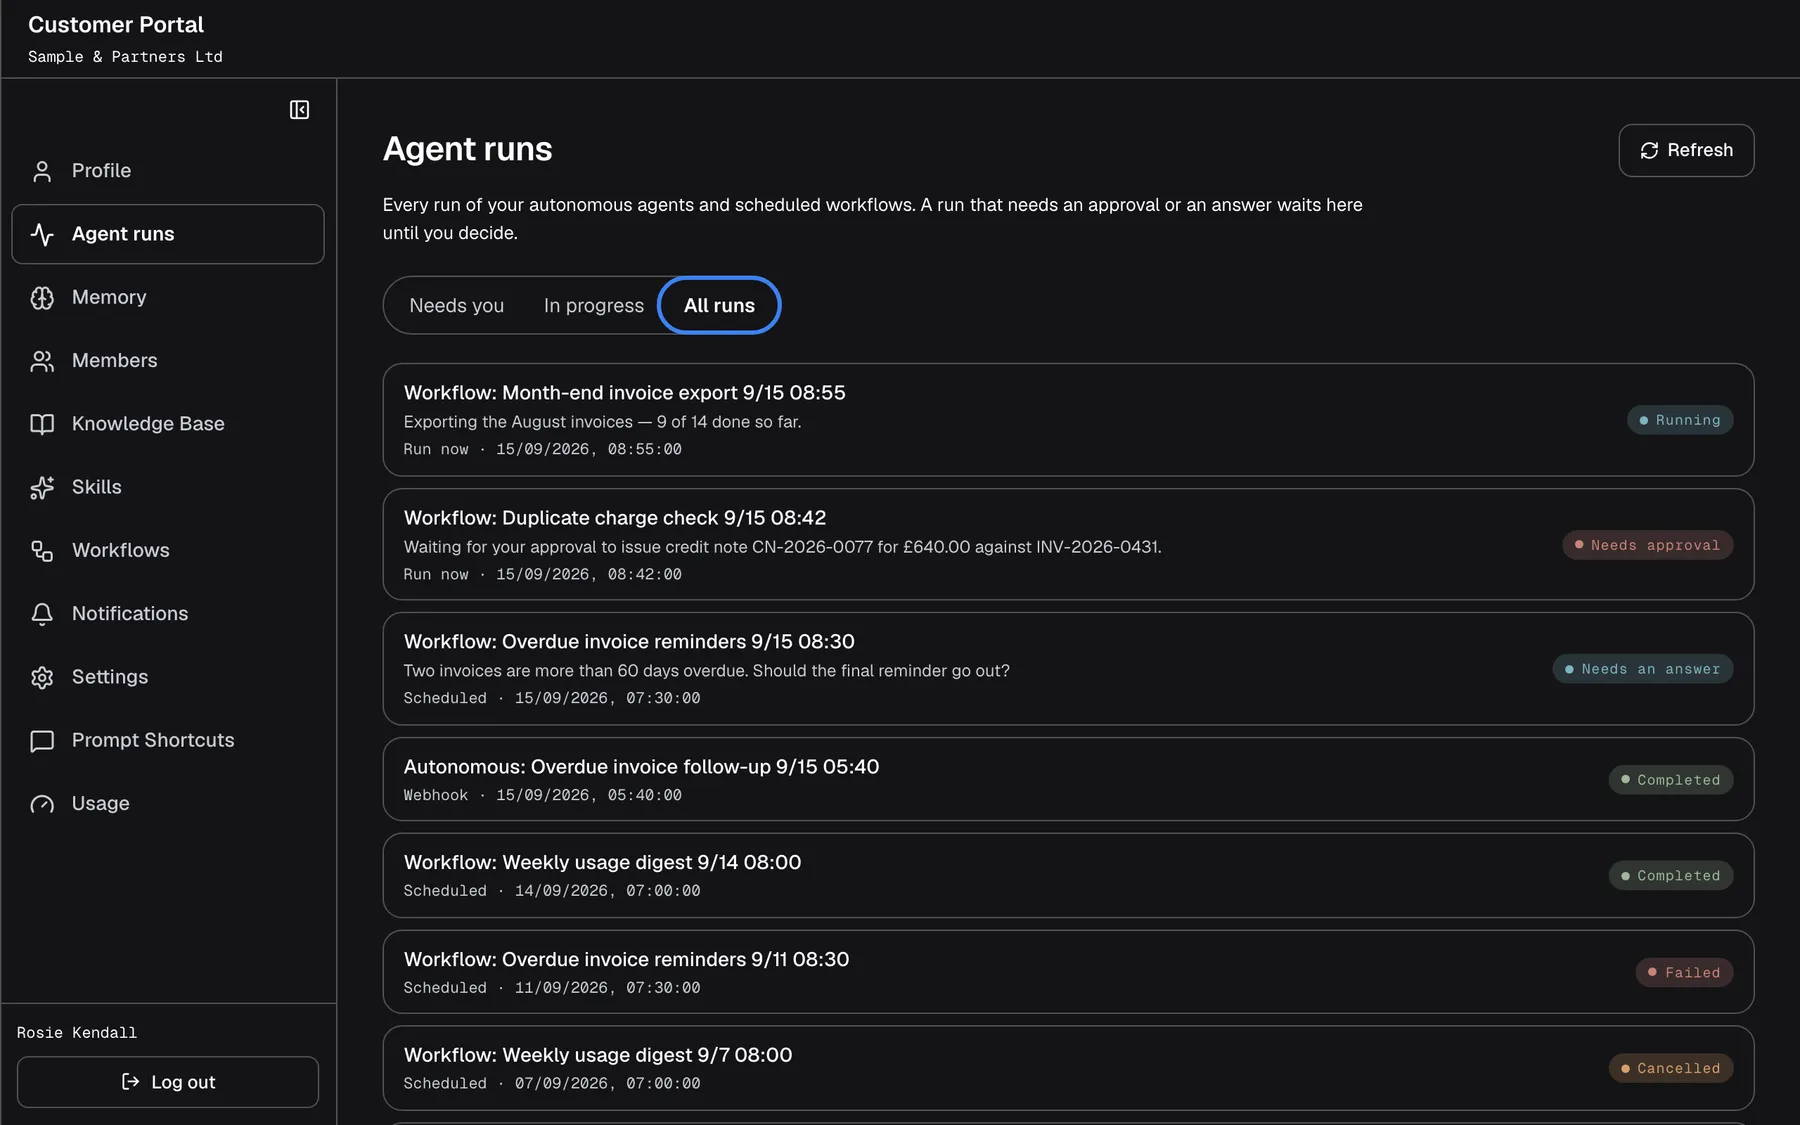Screen dimensions: 1800x1125
Task: Click credit note CN-2026-0077 description
Action: click(782, 547)
